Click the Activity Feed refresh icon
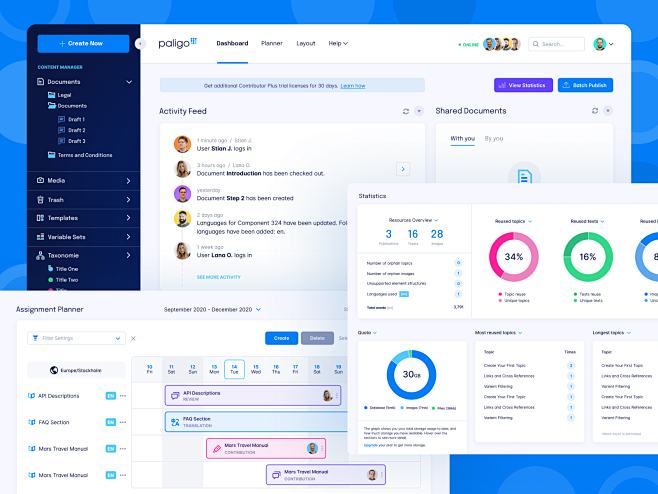This screenshot has width=658, height=494. (x=405, y=111)
